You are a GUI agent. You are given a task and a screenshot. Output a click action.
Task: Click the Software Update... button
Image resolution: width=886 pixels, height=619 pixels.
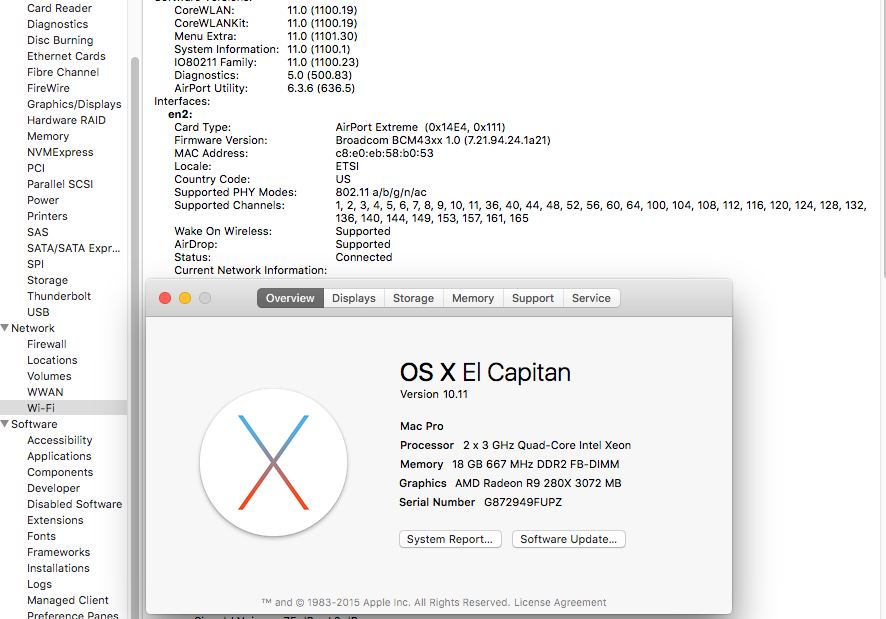pyautogui.click(x=568, y=539)
